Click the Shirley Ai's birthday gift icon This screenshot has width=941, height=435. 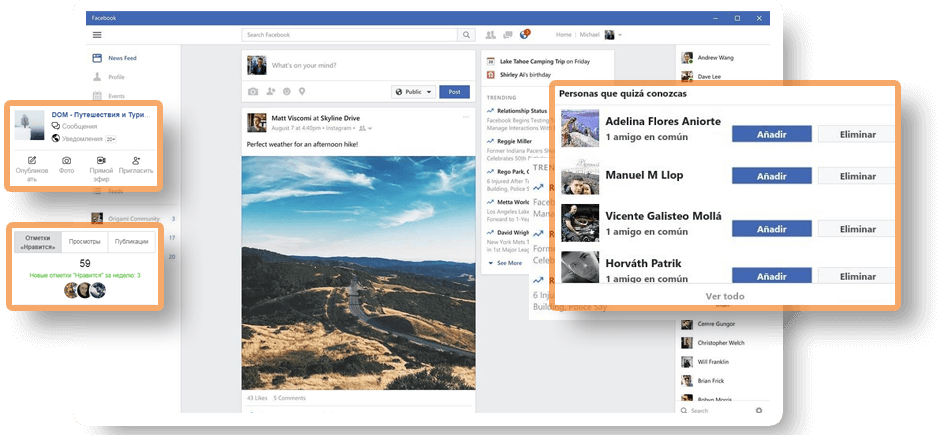[x=490, y=75]
